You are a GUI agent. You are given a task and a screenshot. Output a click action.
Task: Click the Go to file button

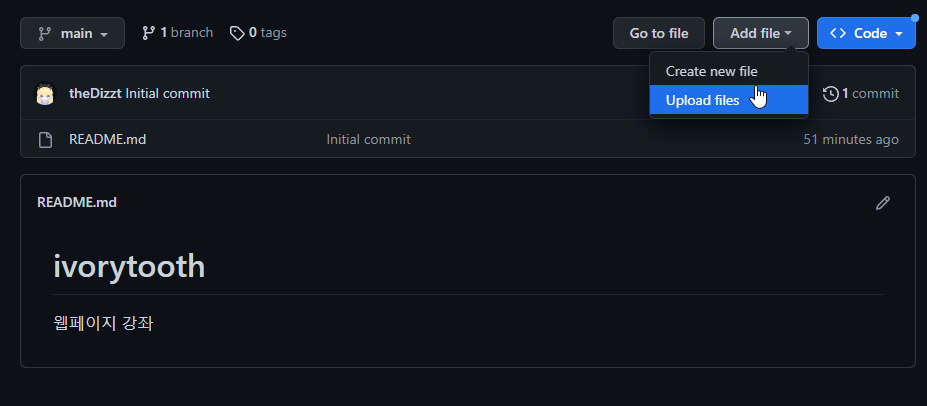pyautogui.click(x=659, y=33)
